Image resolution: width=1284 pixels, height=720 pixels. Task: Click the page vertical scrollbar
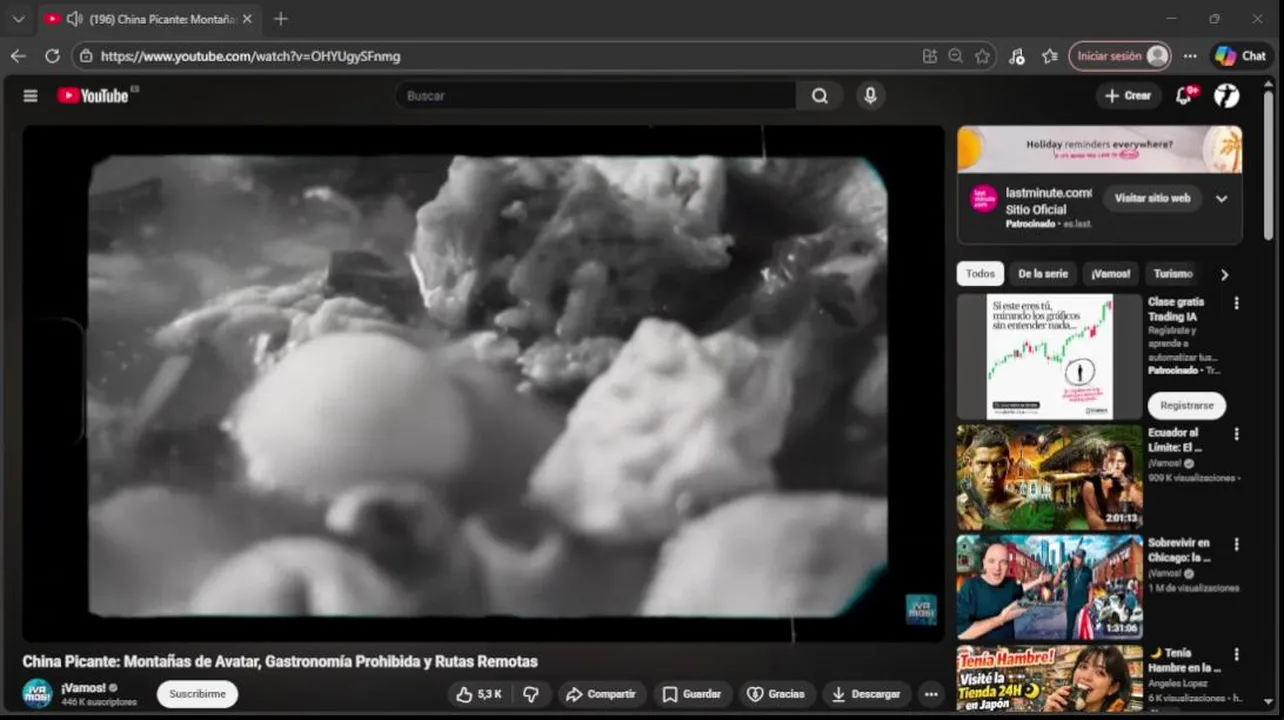[x=1269, y=165]
